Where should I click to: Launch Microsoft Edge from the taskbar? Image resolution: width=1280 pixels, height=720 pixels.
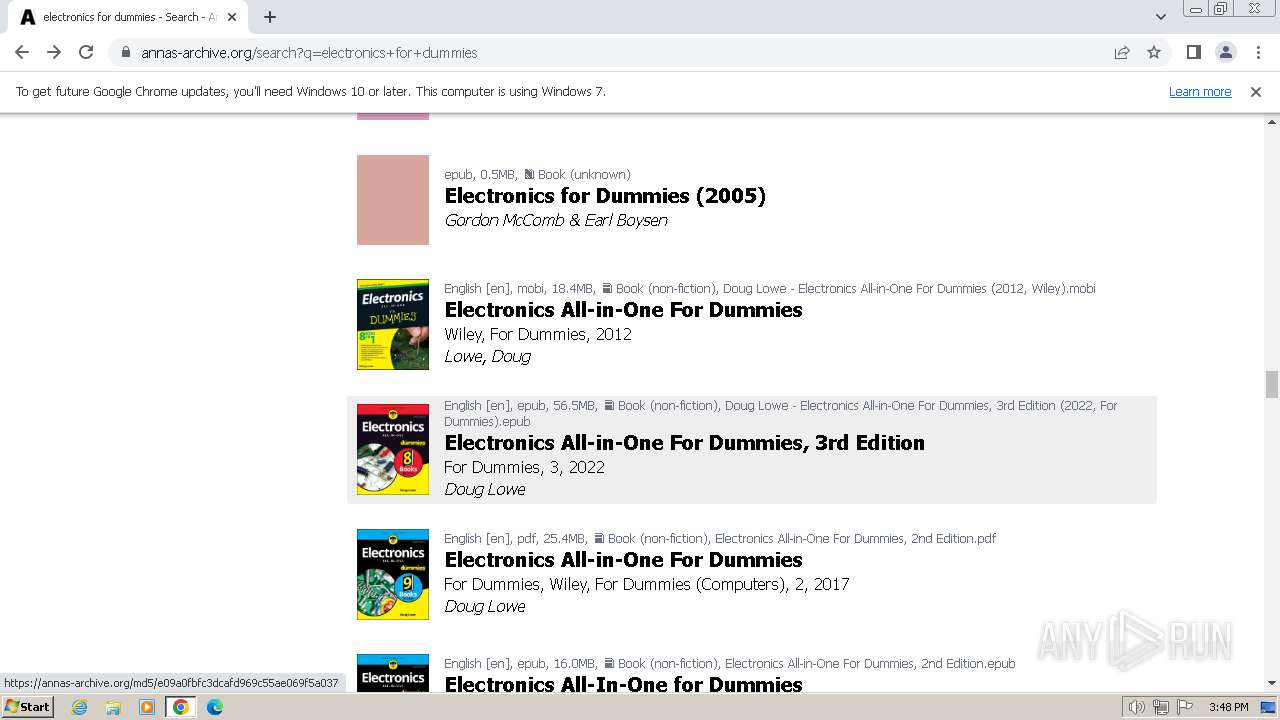point(214,707)
